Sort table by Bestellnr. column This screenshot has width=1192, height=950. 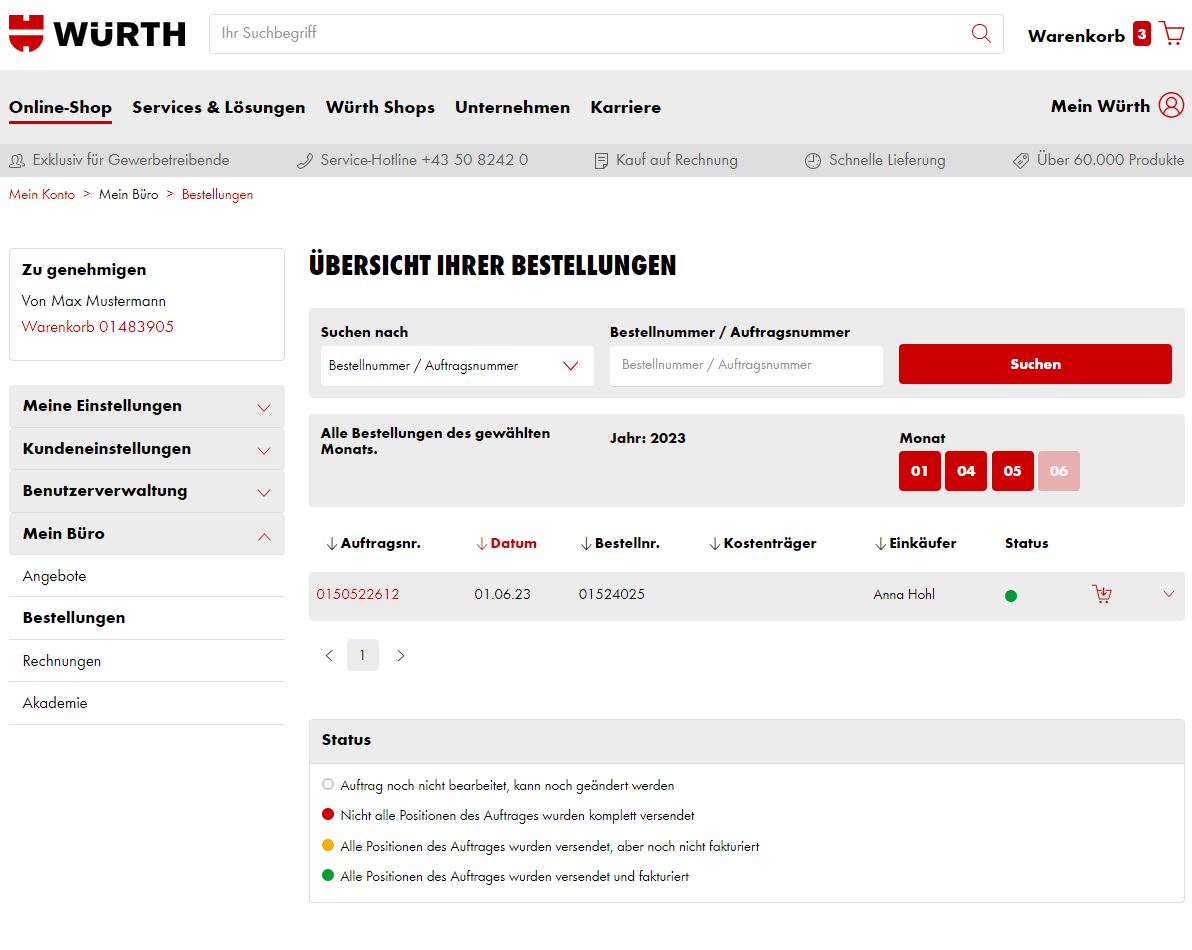[620, 543]
